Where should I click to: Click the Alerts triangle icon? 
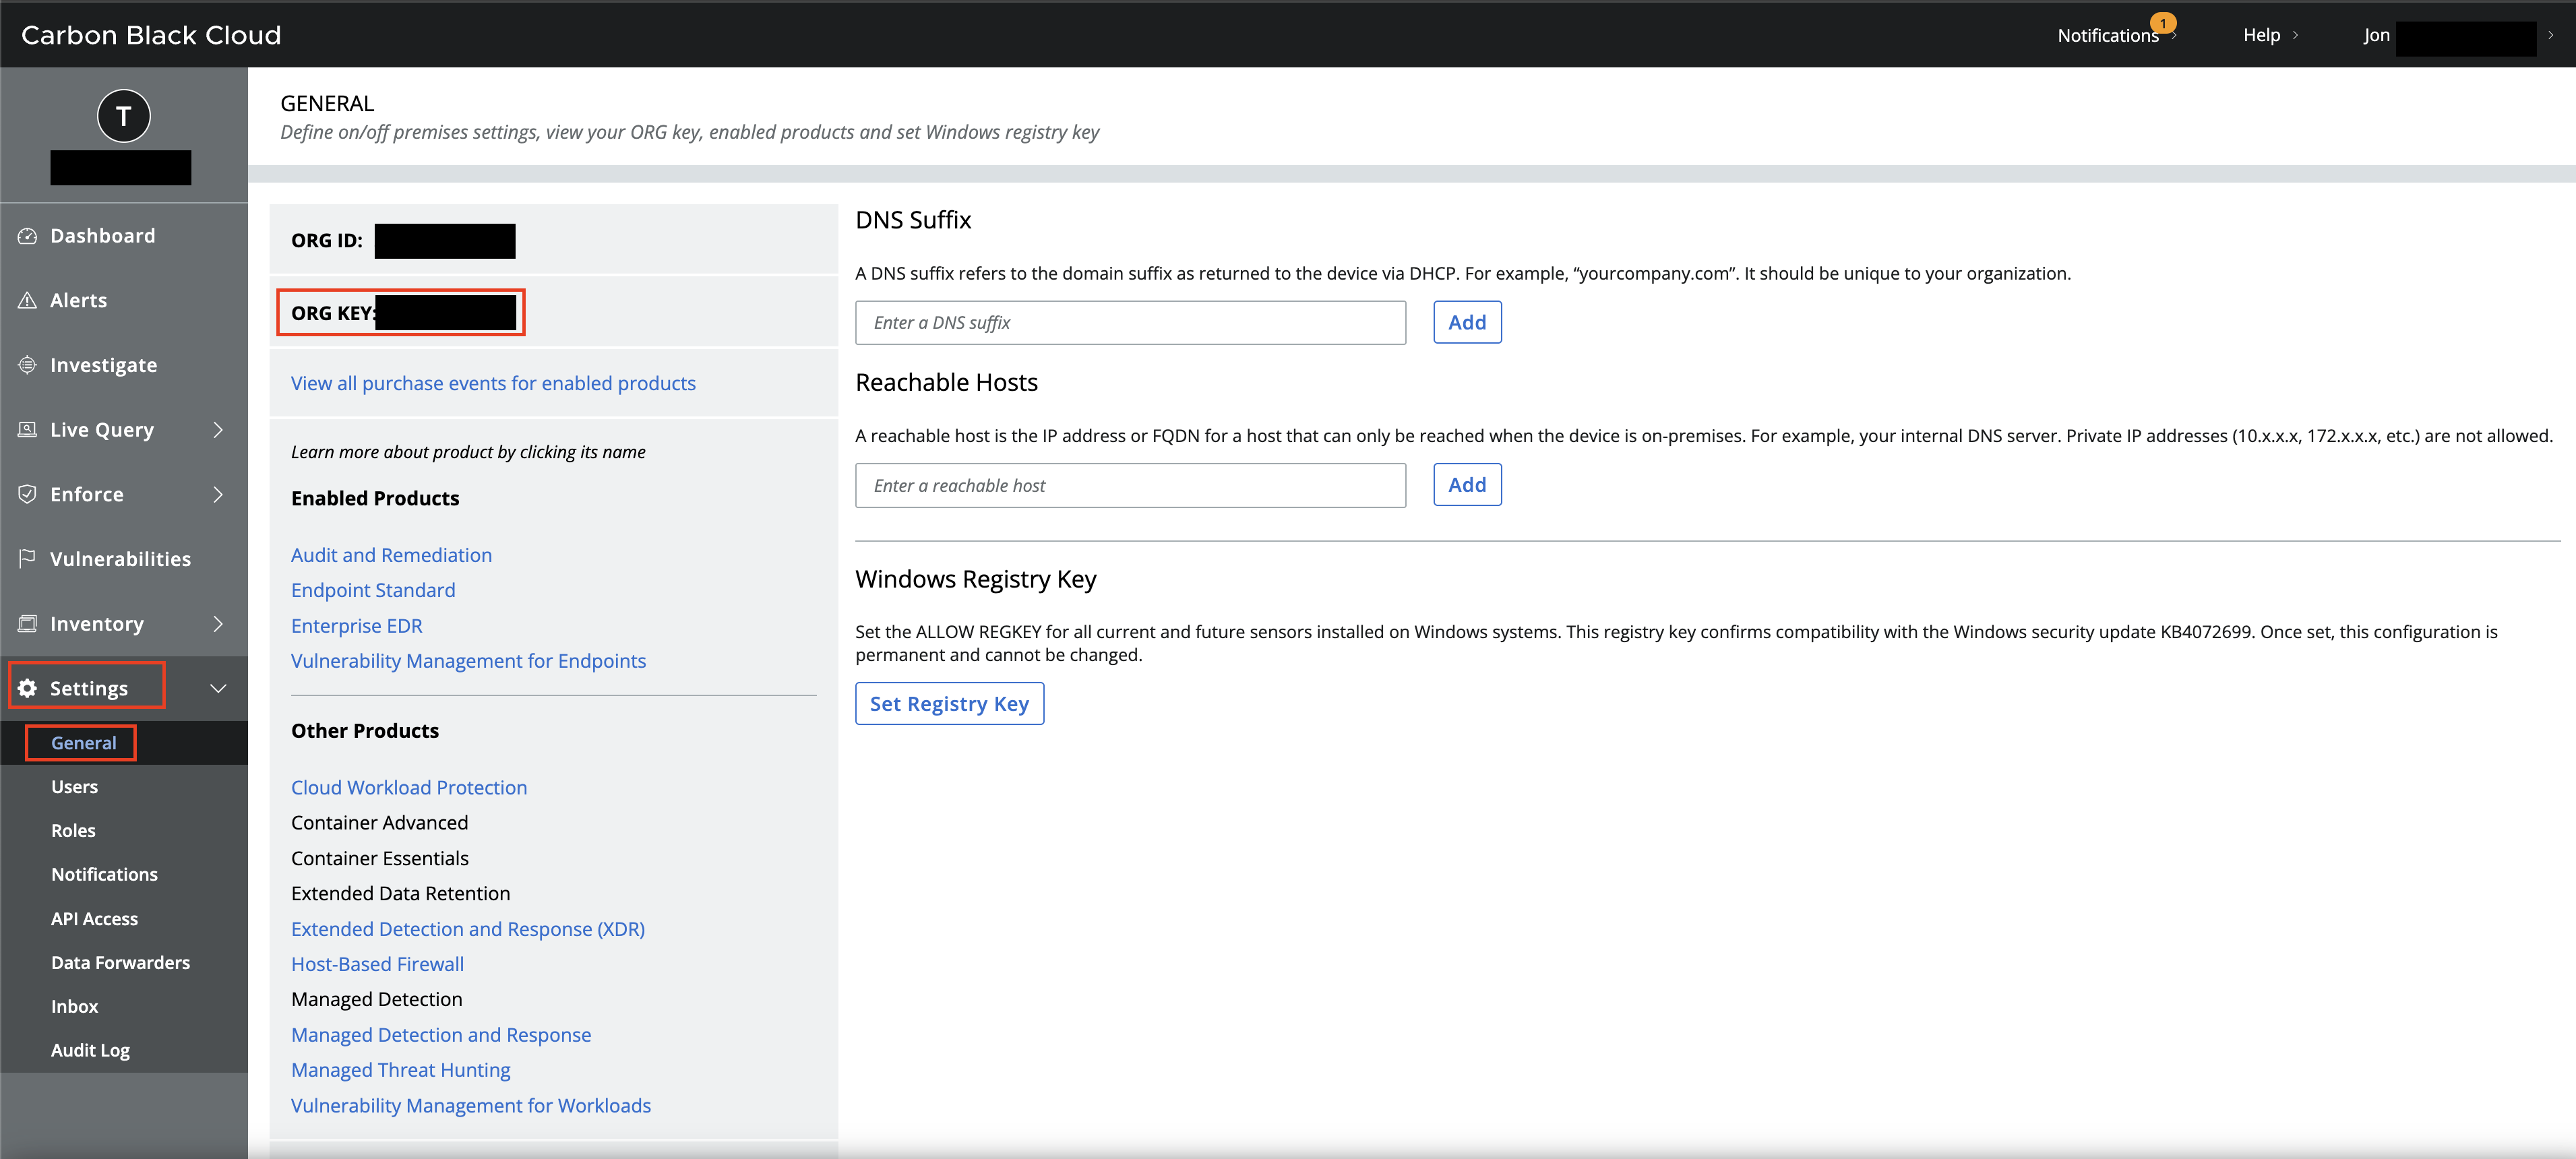click(x=27, y=300)
